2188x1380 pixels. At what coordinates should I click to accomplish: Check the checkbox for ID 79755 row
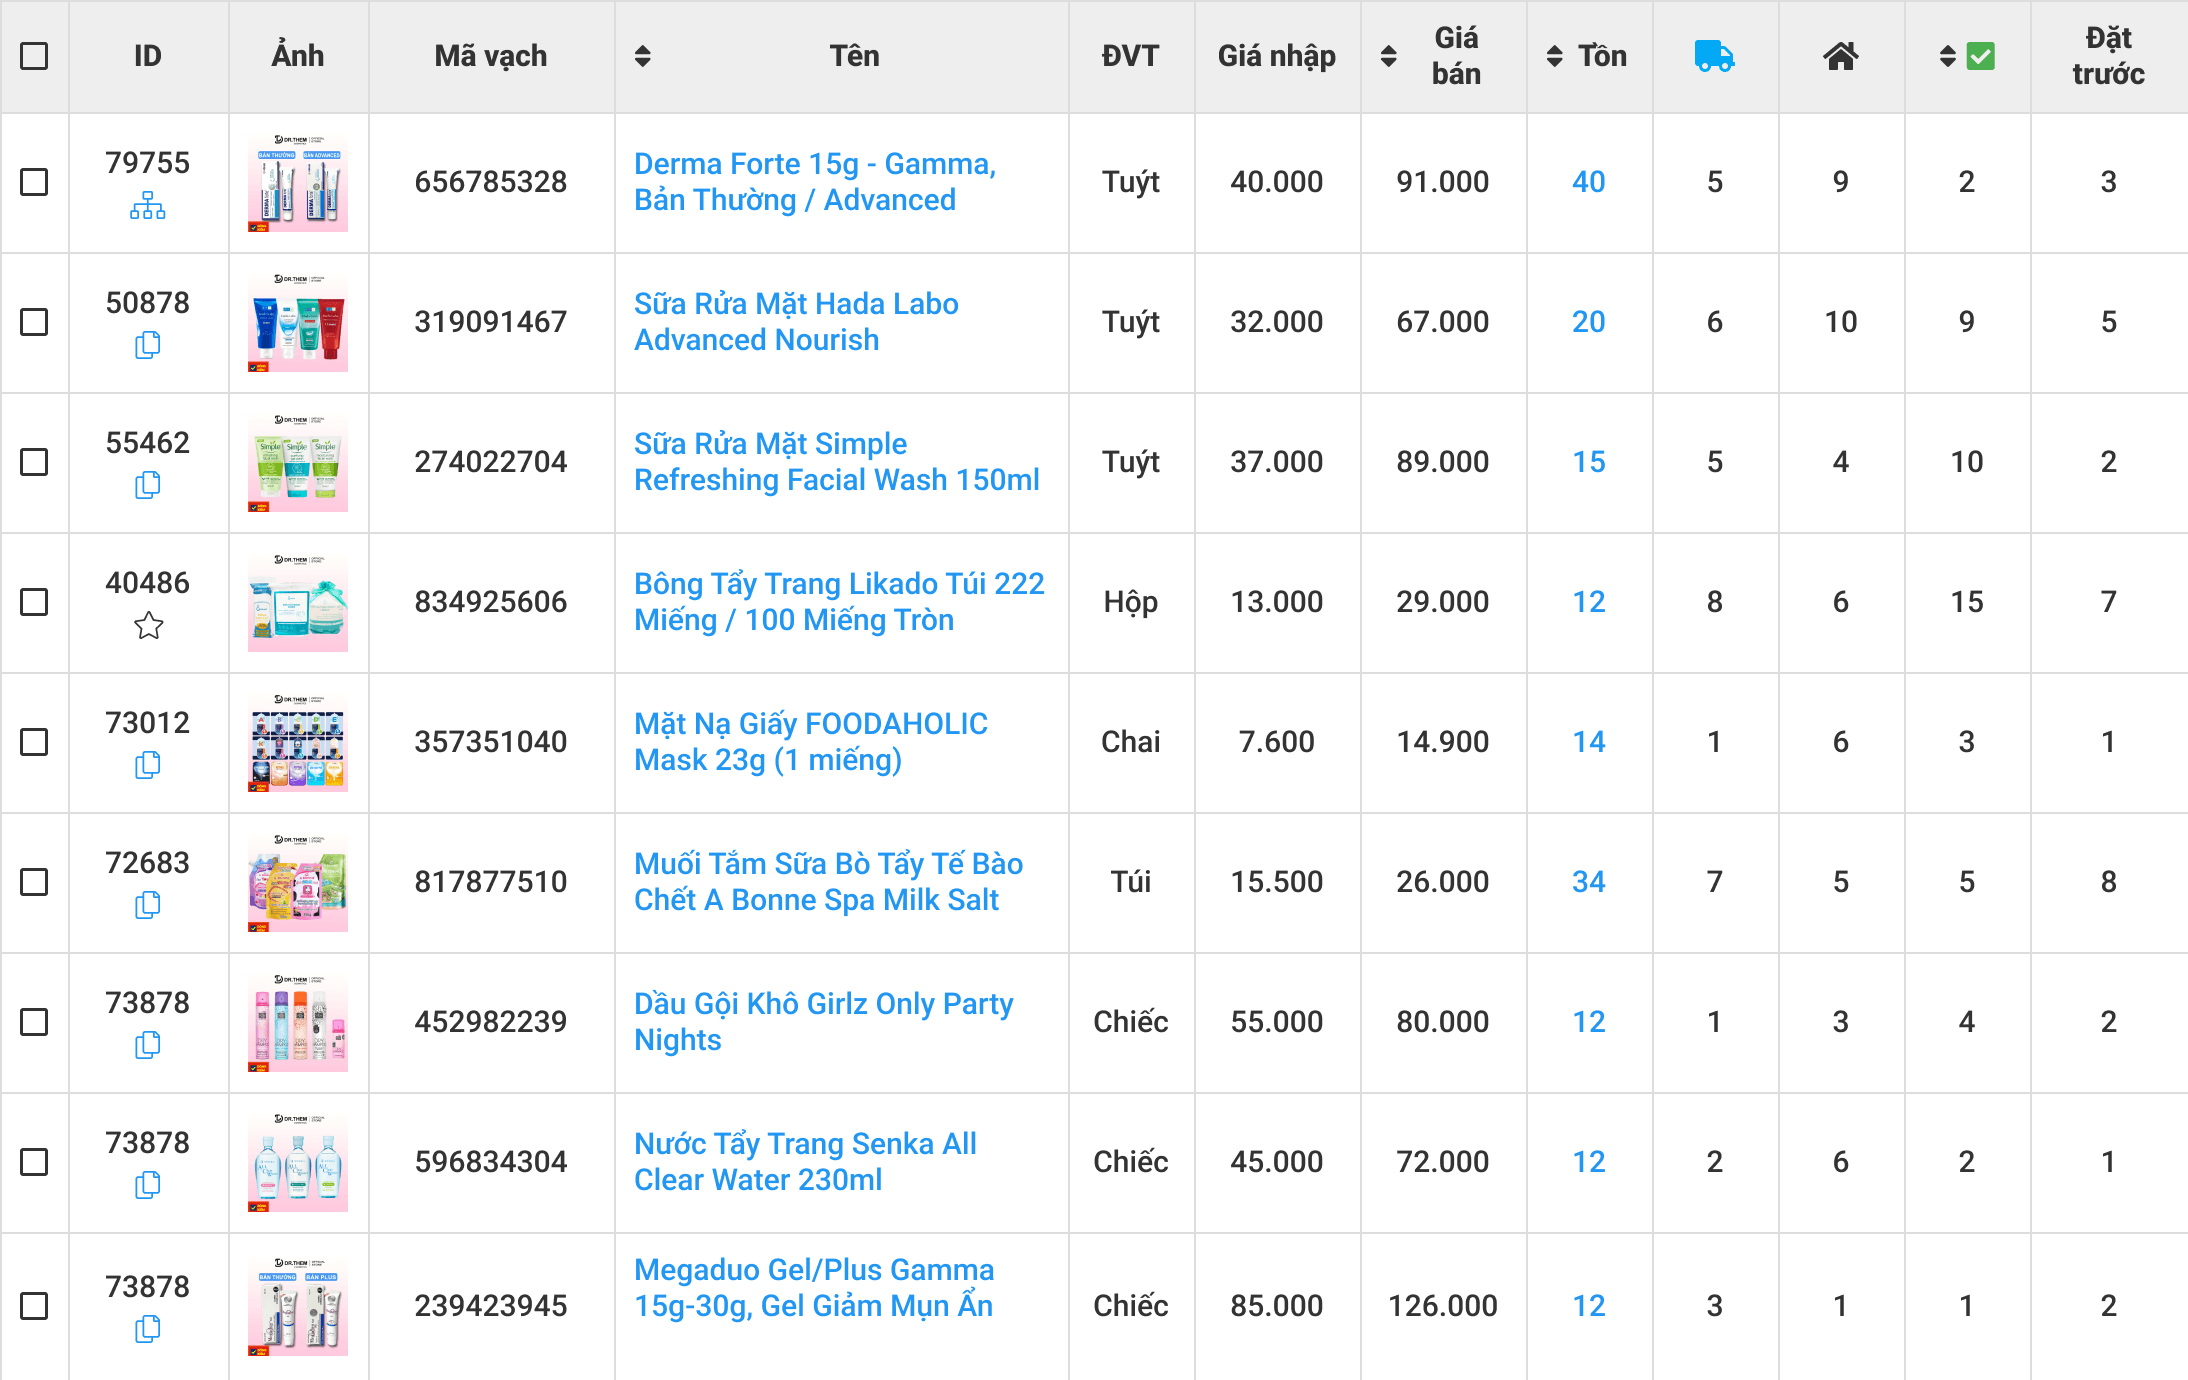[x=35, y=178]
